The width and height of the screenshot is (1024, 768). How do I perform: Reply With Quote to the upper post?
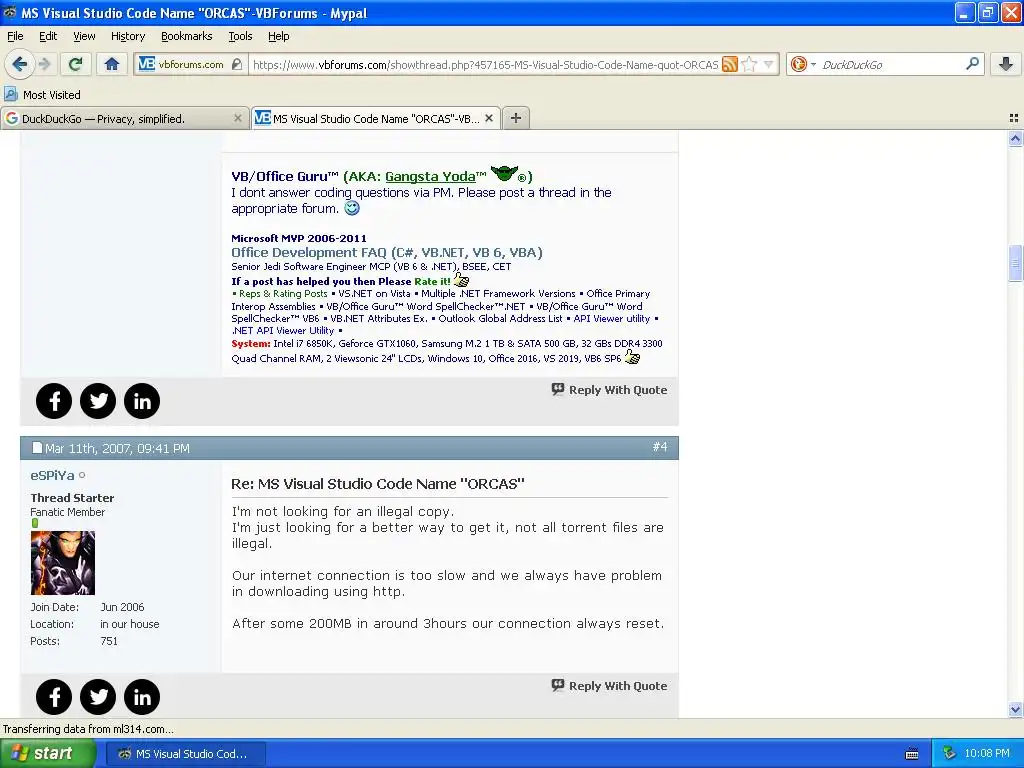tap(609, 390)
